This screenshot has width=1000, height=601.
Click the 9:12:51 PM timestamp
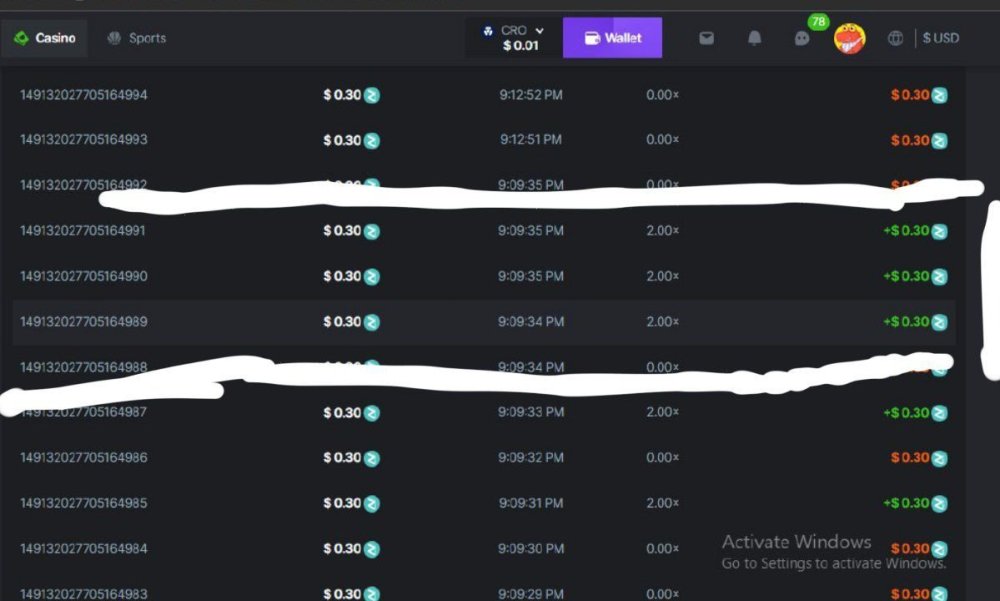(531, 140)
